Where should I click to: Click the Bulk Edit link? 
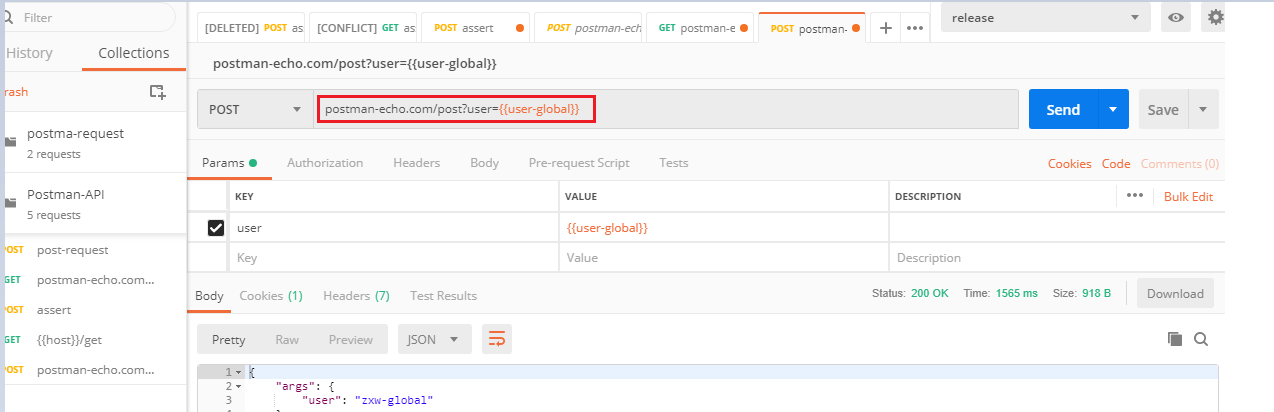[x=1188, y=197]
